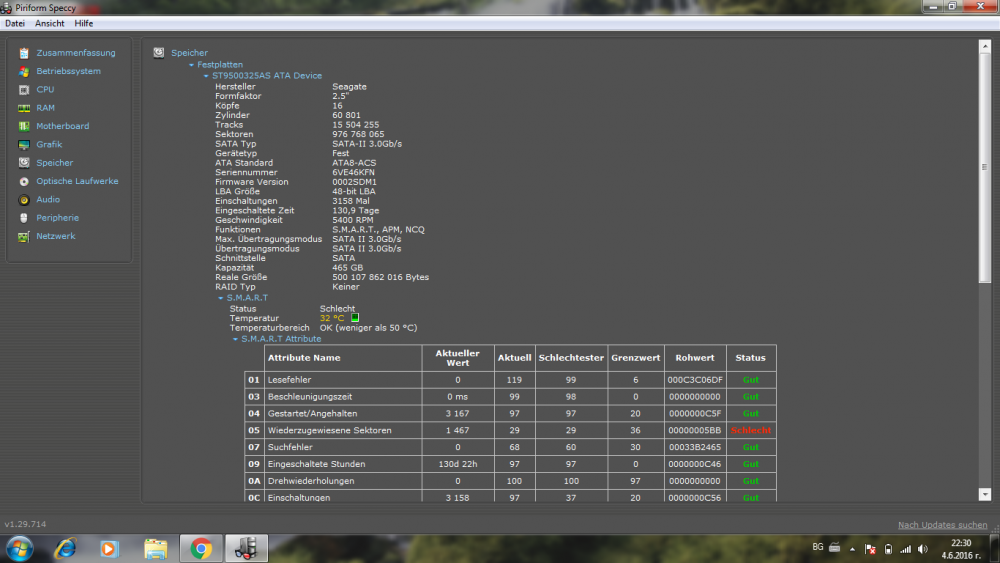Open the CPU section icon

tap(24, 90)
